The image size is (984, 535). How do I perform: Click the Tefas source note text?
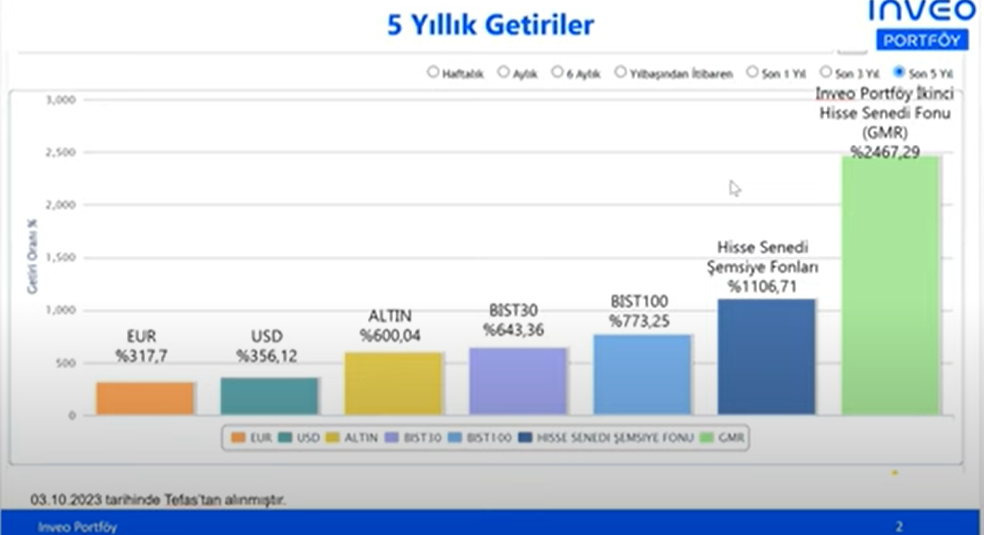point(158,500)
